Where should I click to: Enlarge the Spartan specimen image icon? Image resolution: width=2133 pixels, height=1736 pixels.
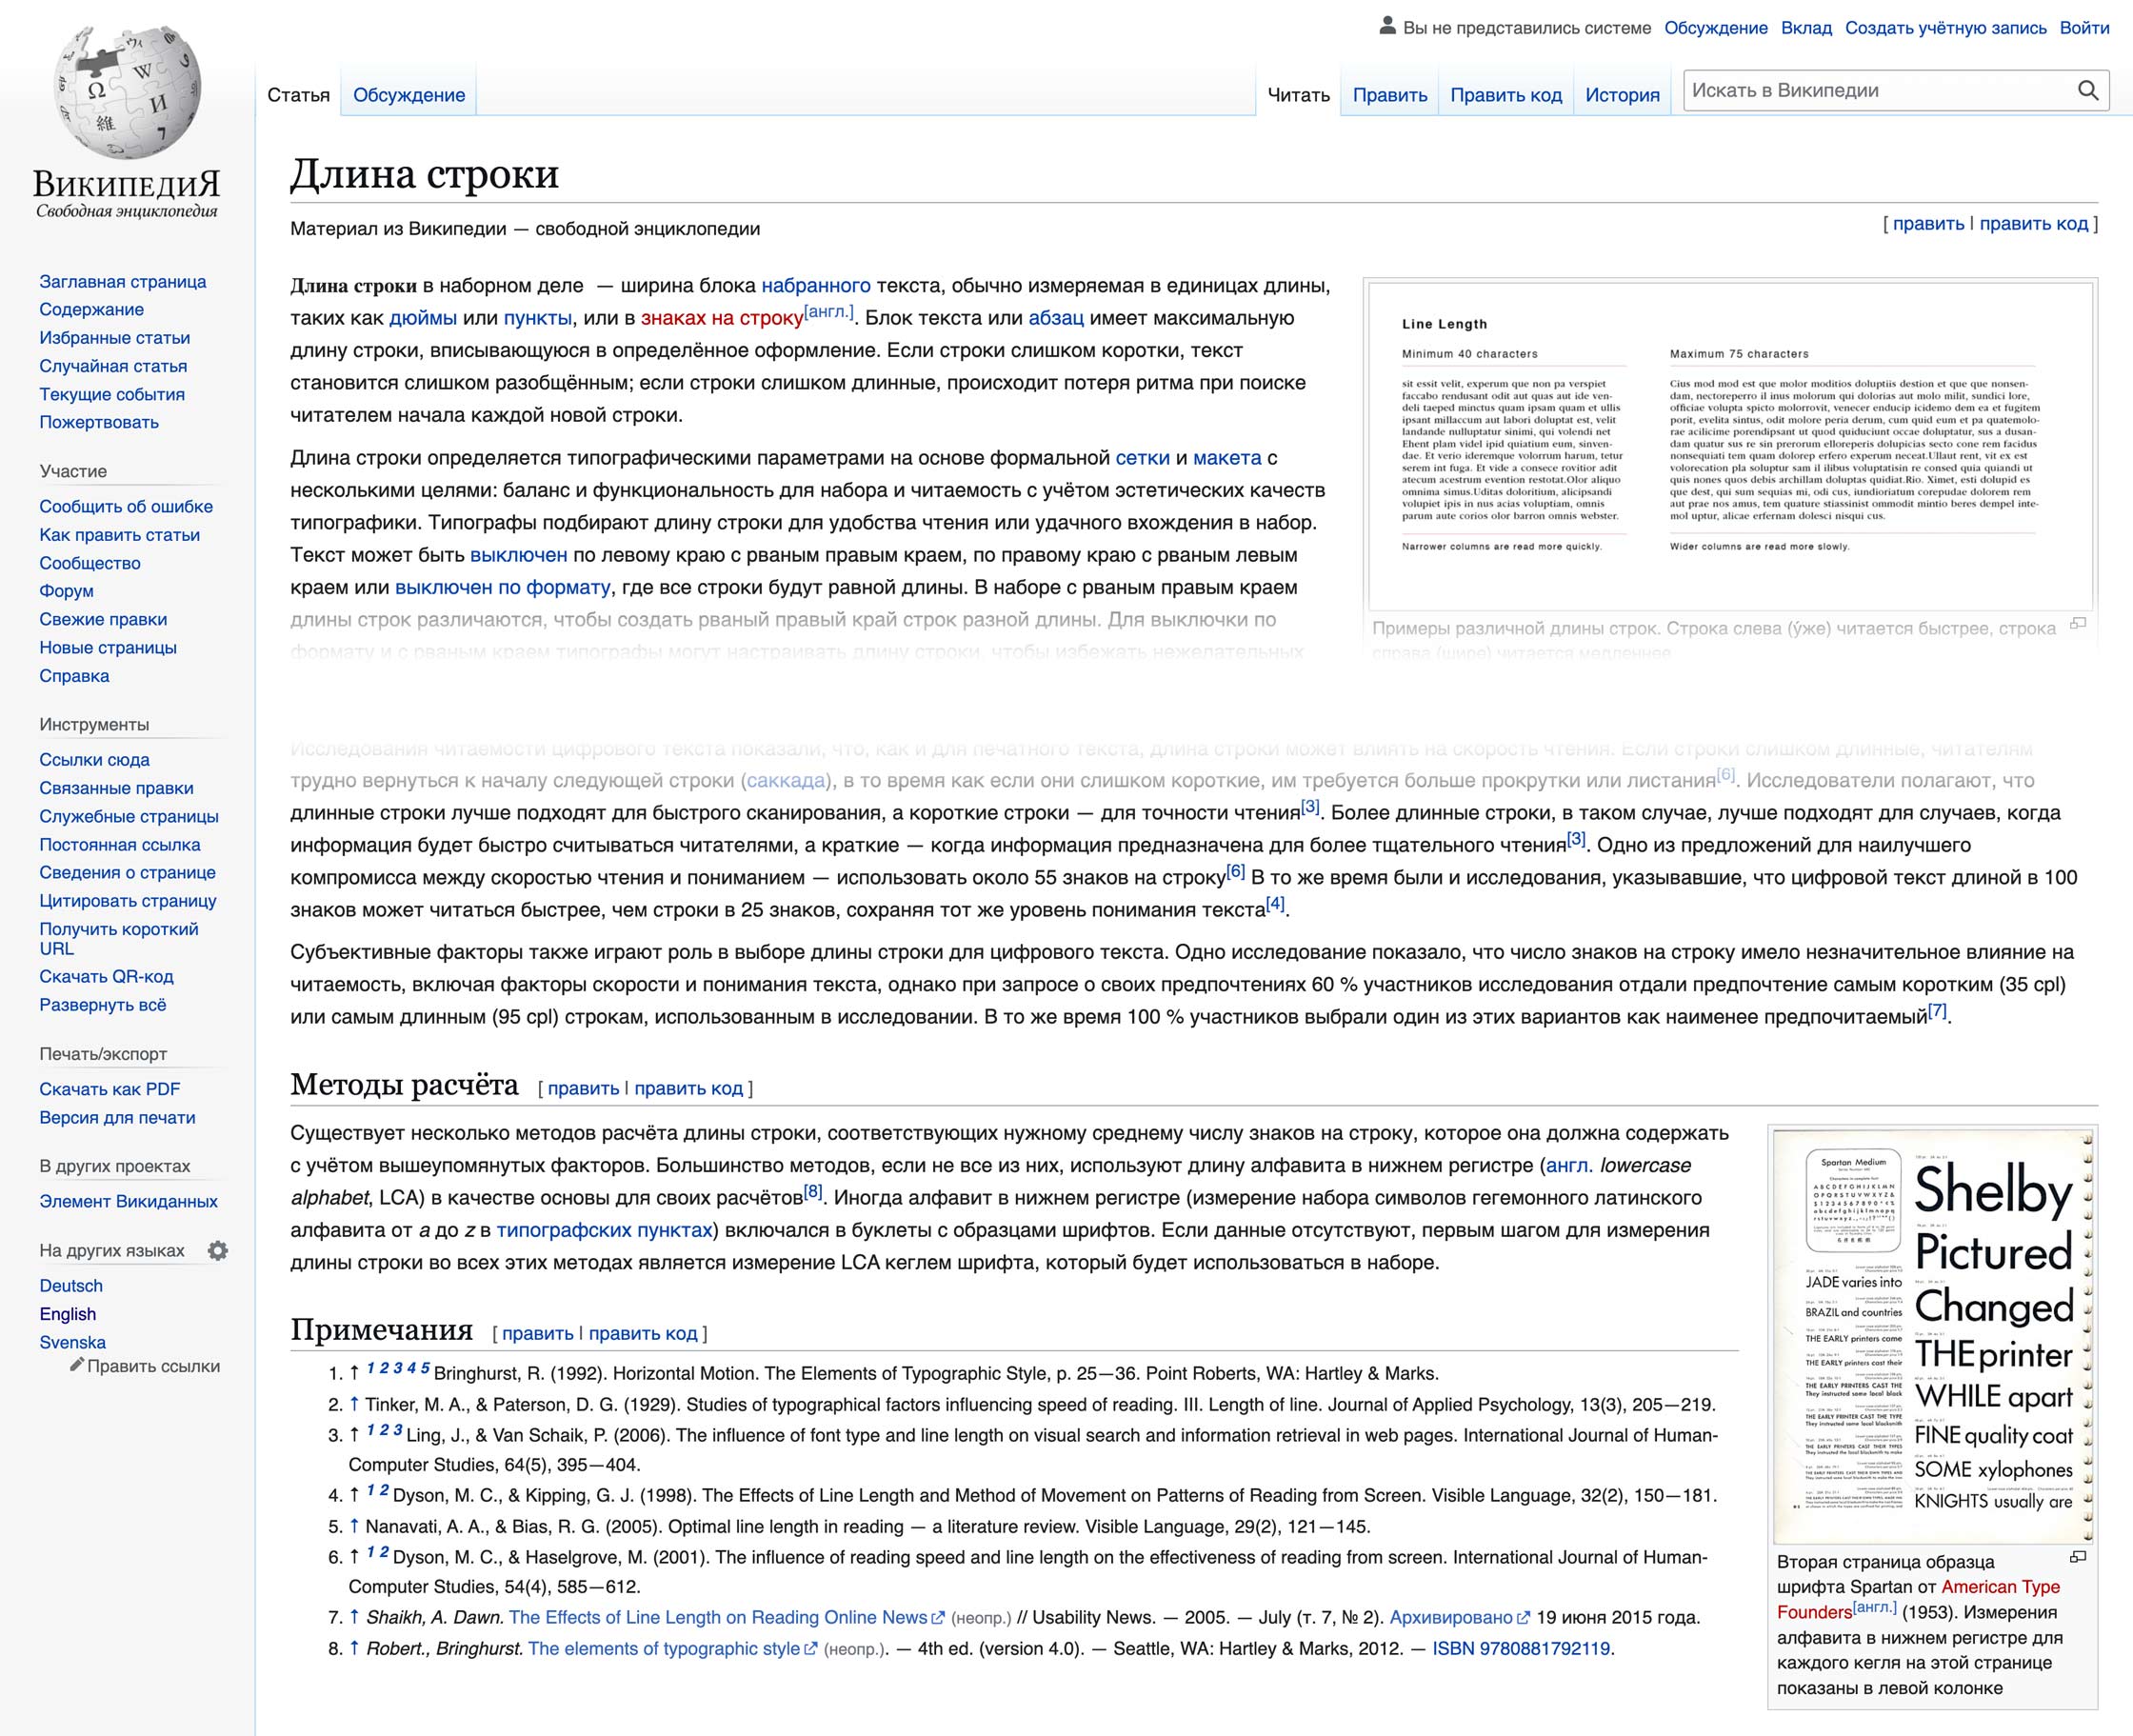coord(2078,1557)
